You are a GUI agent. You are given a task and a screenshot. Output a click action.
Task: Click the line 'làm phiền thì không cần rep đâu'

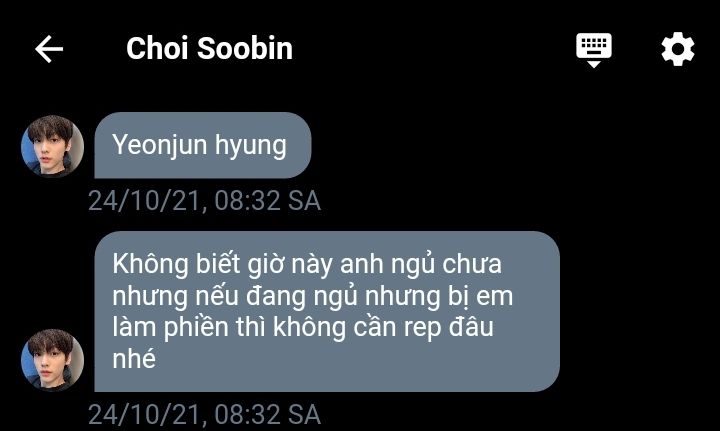[303, 328]
